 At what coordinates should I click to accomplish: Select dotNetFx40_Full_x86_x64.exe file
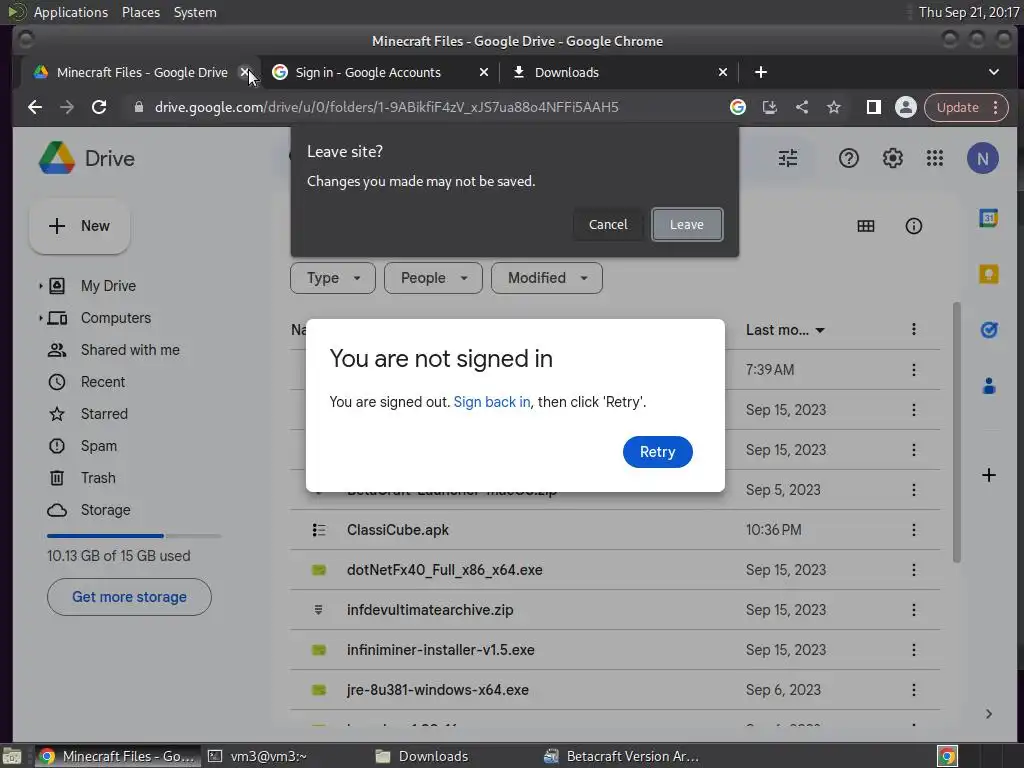(615, 570)
